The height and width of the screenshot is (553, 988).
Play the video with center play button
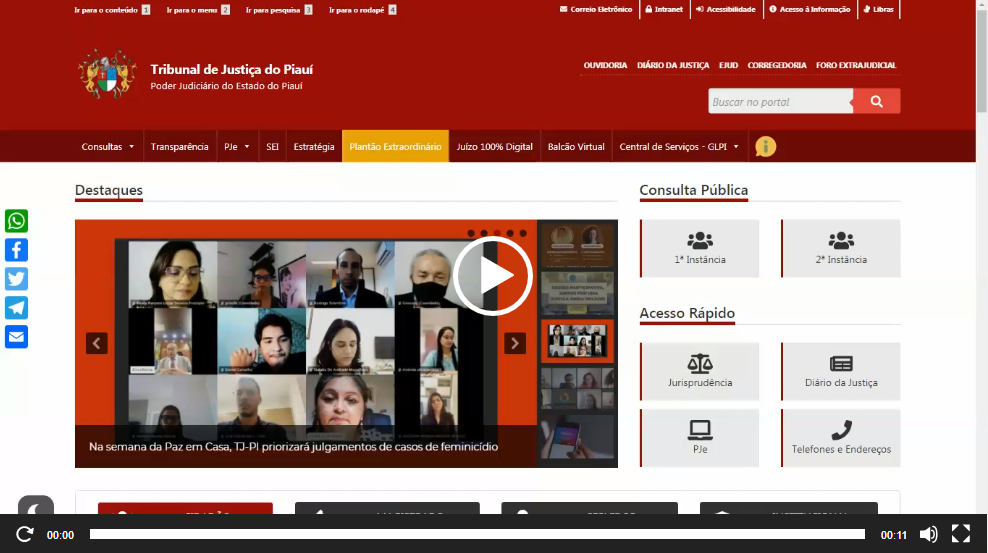[491, 275]
